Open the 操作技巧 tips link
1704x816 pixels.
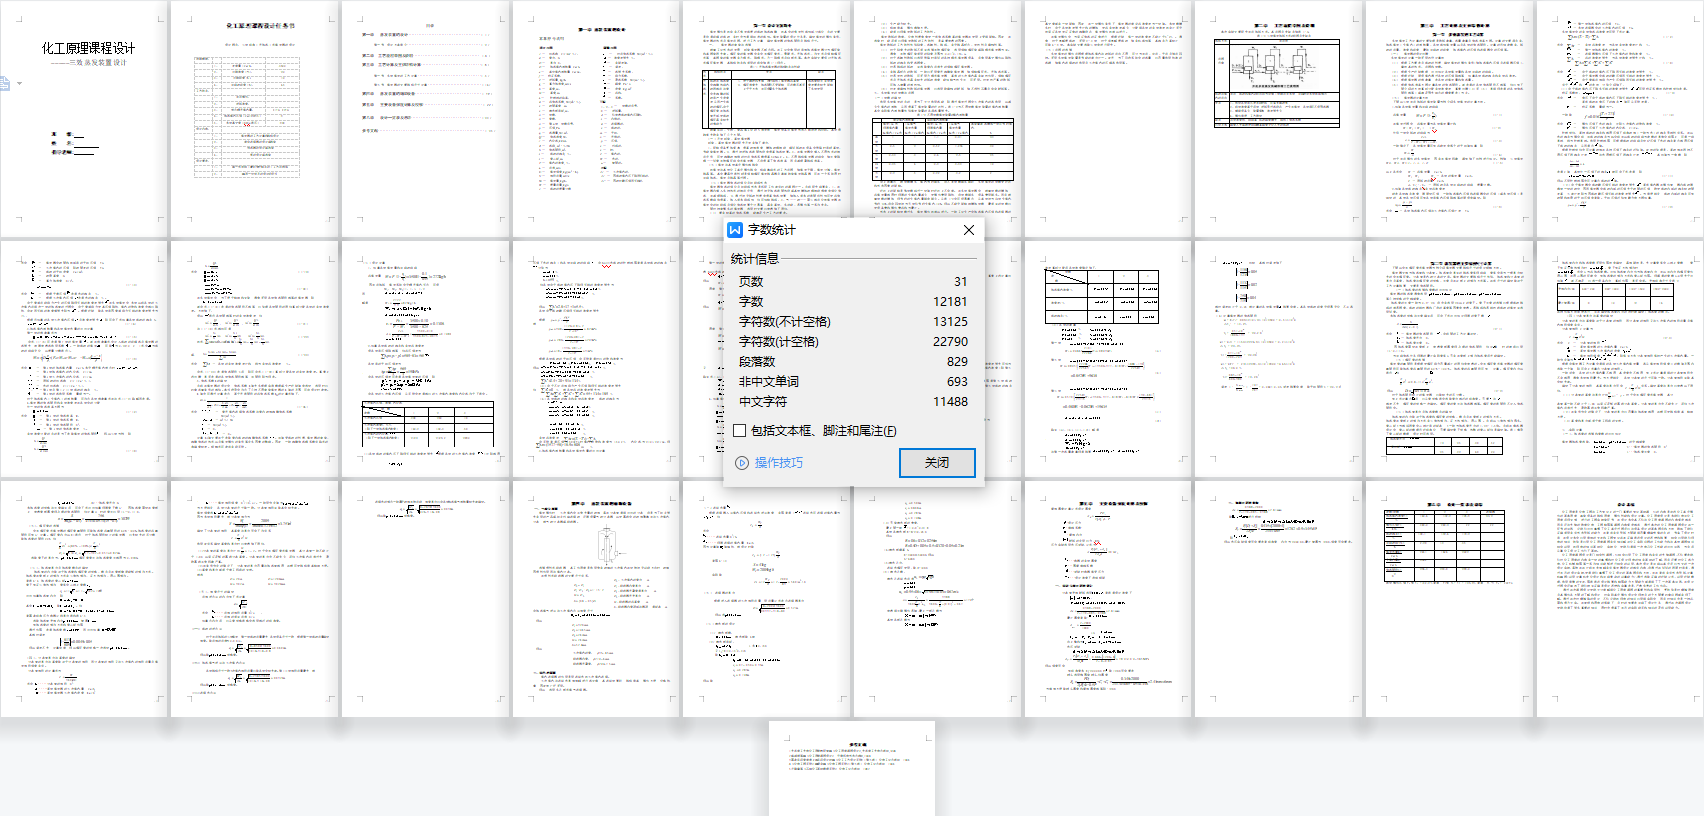point(779,463)
